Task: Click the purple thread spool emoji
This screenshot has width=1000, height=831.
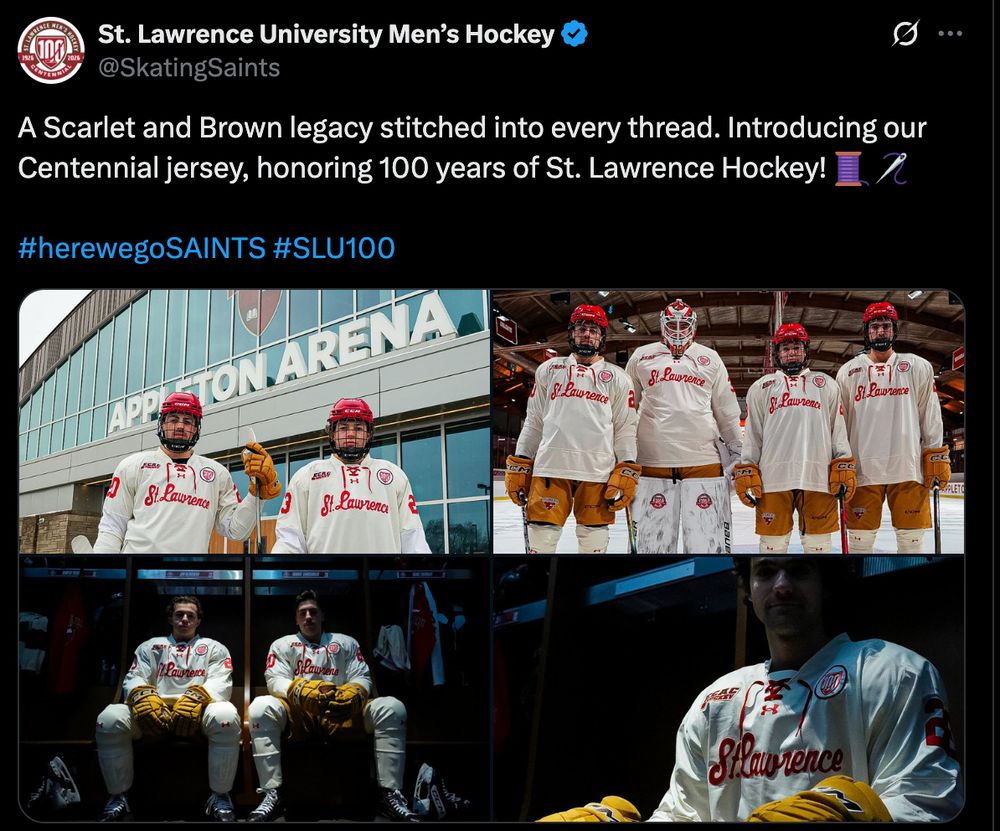Action: [x=849, y=168]
